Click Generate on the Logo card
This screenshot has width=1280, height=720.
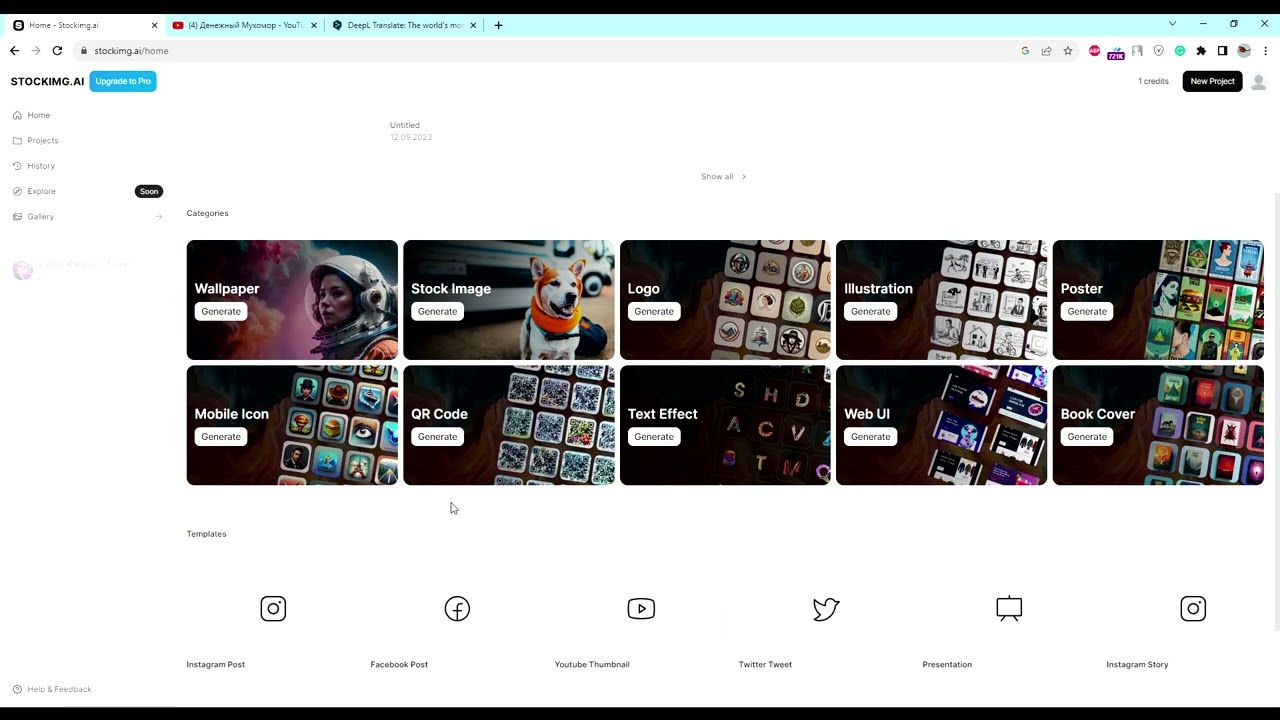654,311
